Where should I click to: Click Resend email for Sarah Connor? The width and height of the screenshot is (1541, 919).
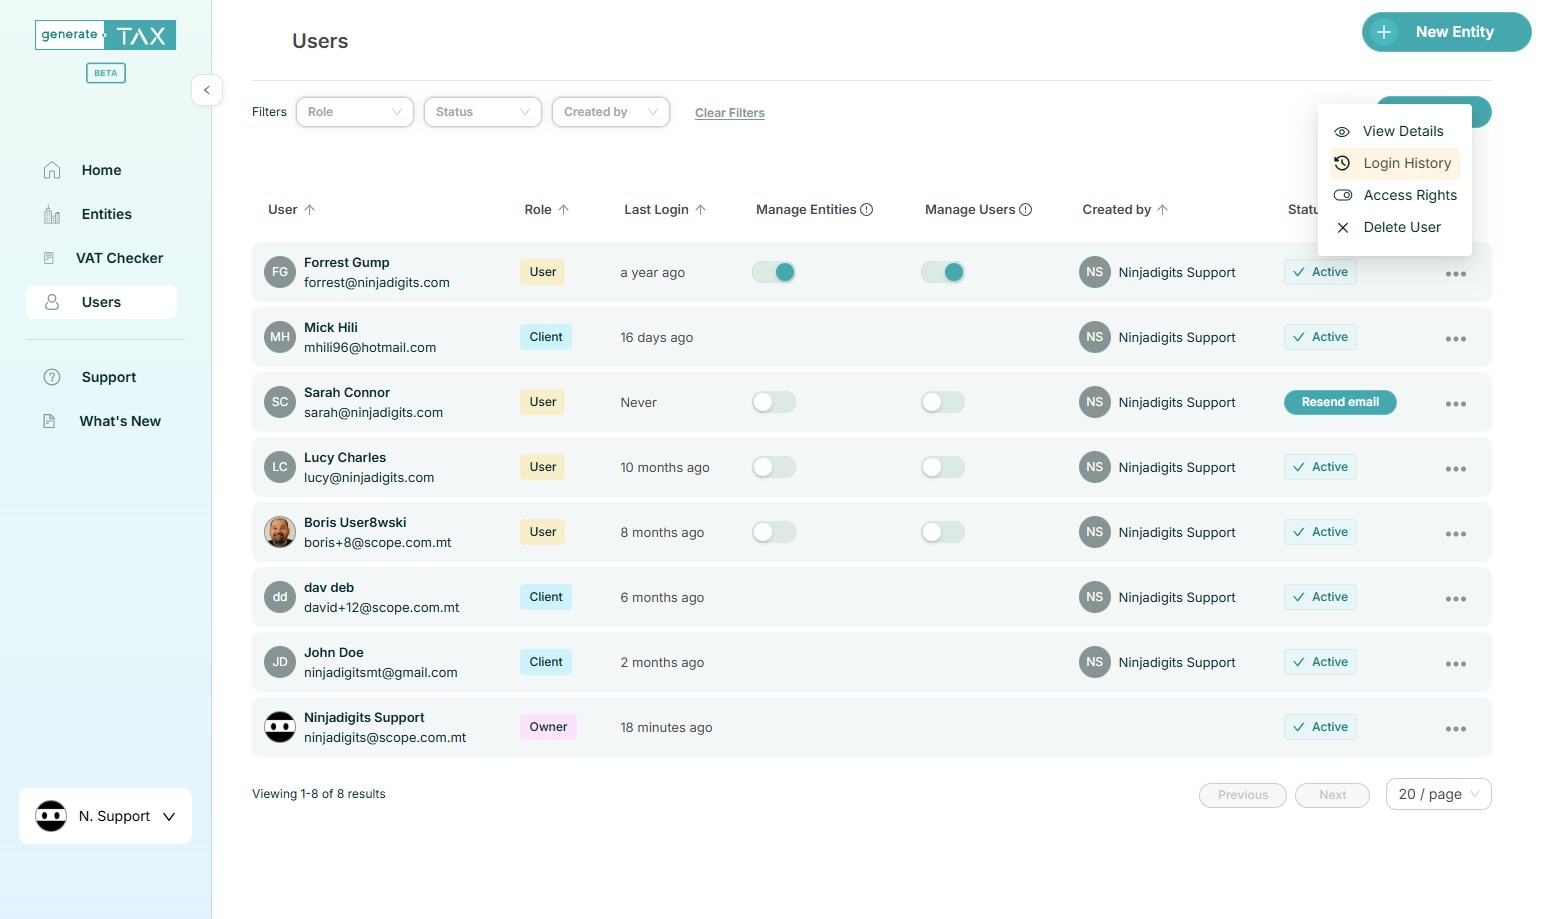click(1340, 402)
